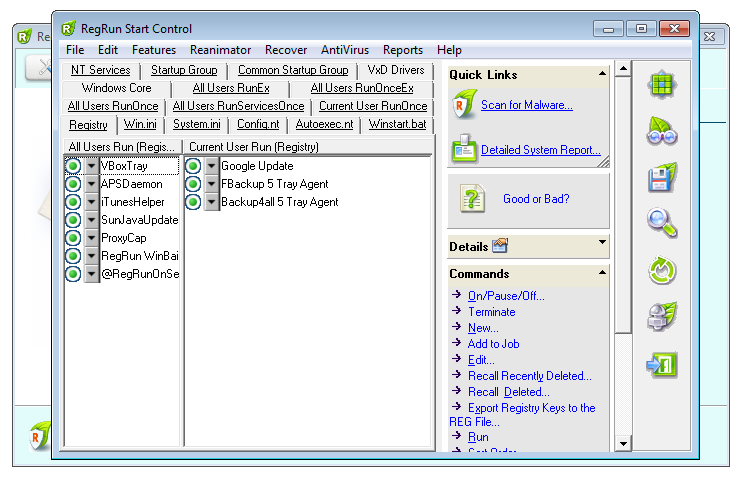The width and height of the screenshot is (750, 484).
Task: Open the Reanimator menu
Action: pyautogui.click(x=220, y=50)
